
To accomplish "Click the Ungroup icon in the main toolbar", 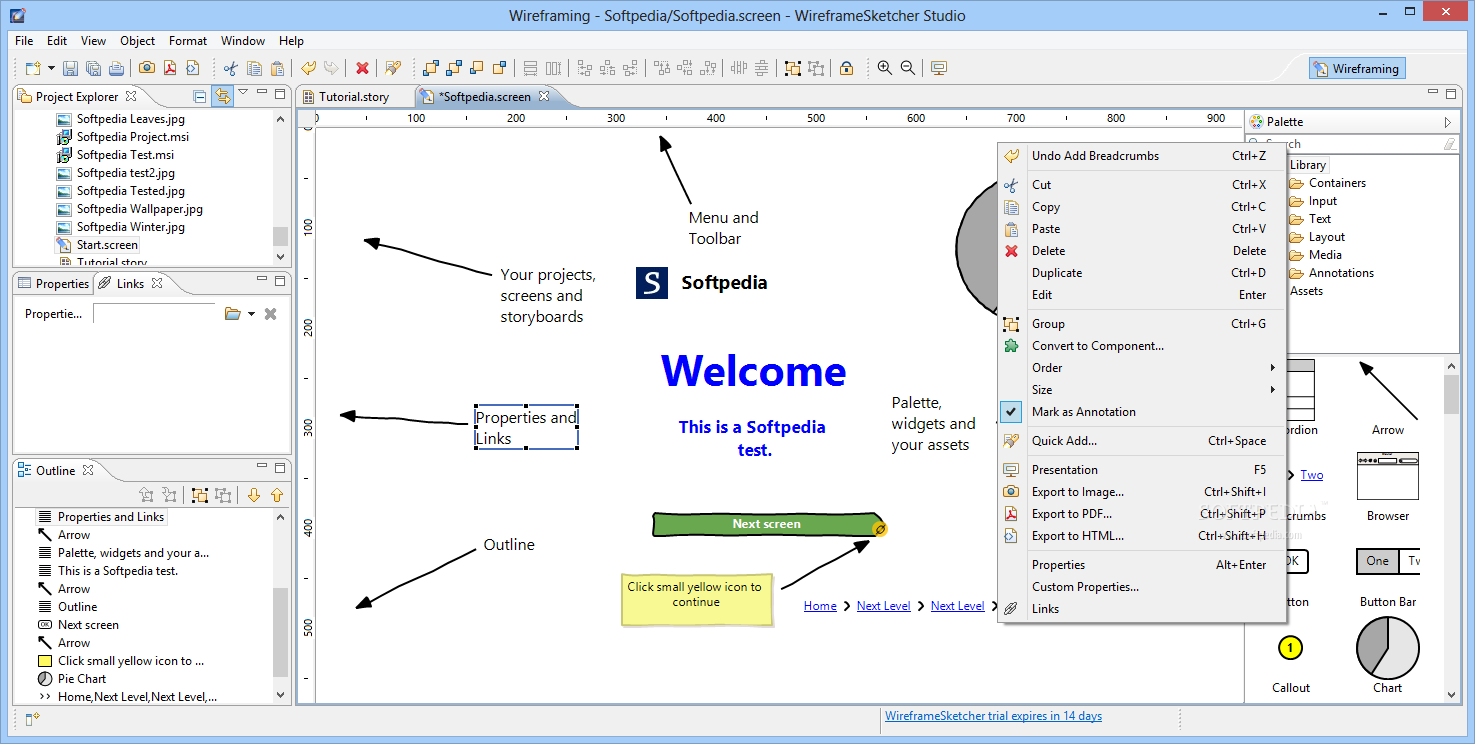I will pyautogui.click(x=816, y=68).
